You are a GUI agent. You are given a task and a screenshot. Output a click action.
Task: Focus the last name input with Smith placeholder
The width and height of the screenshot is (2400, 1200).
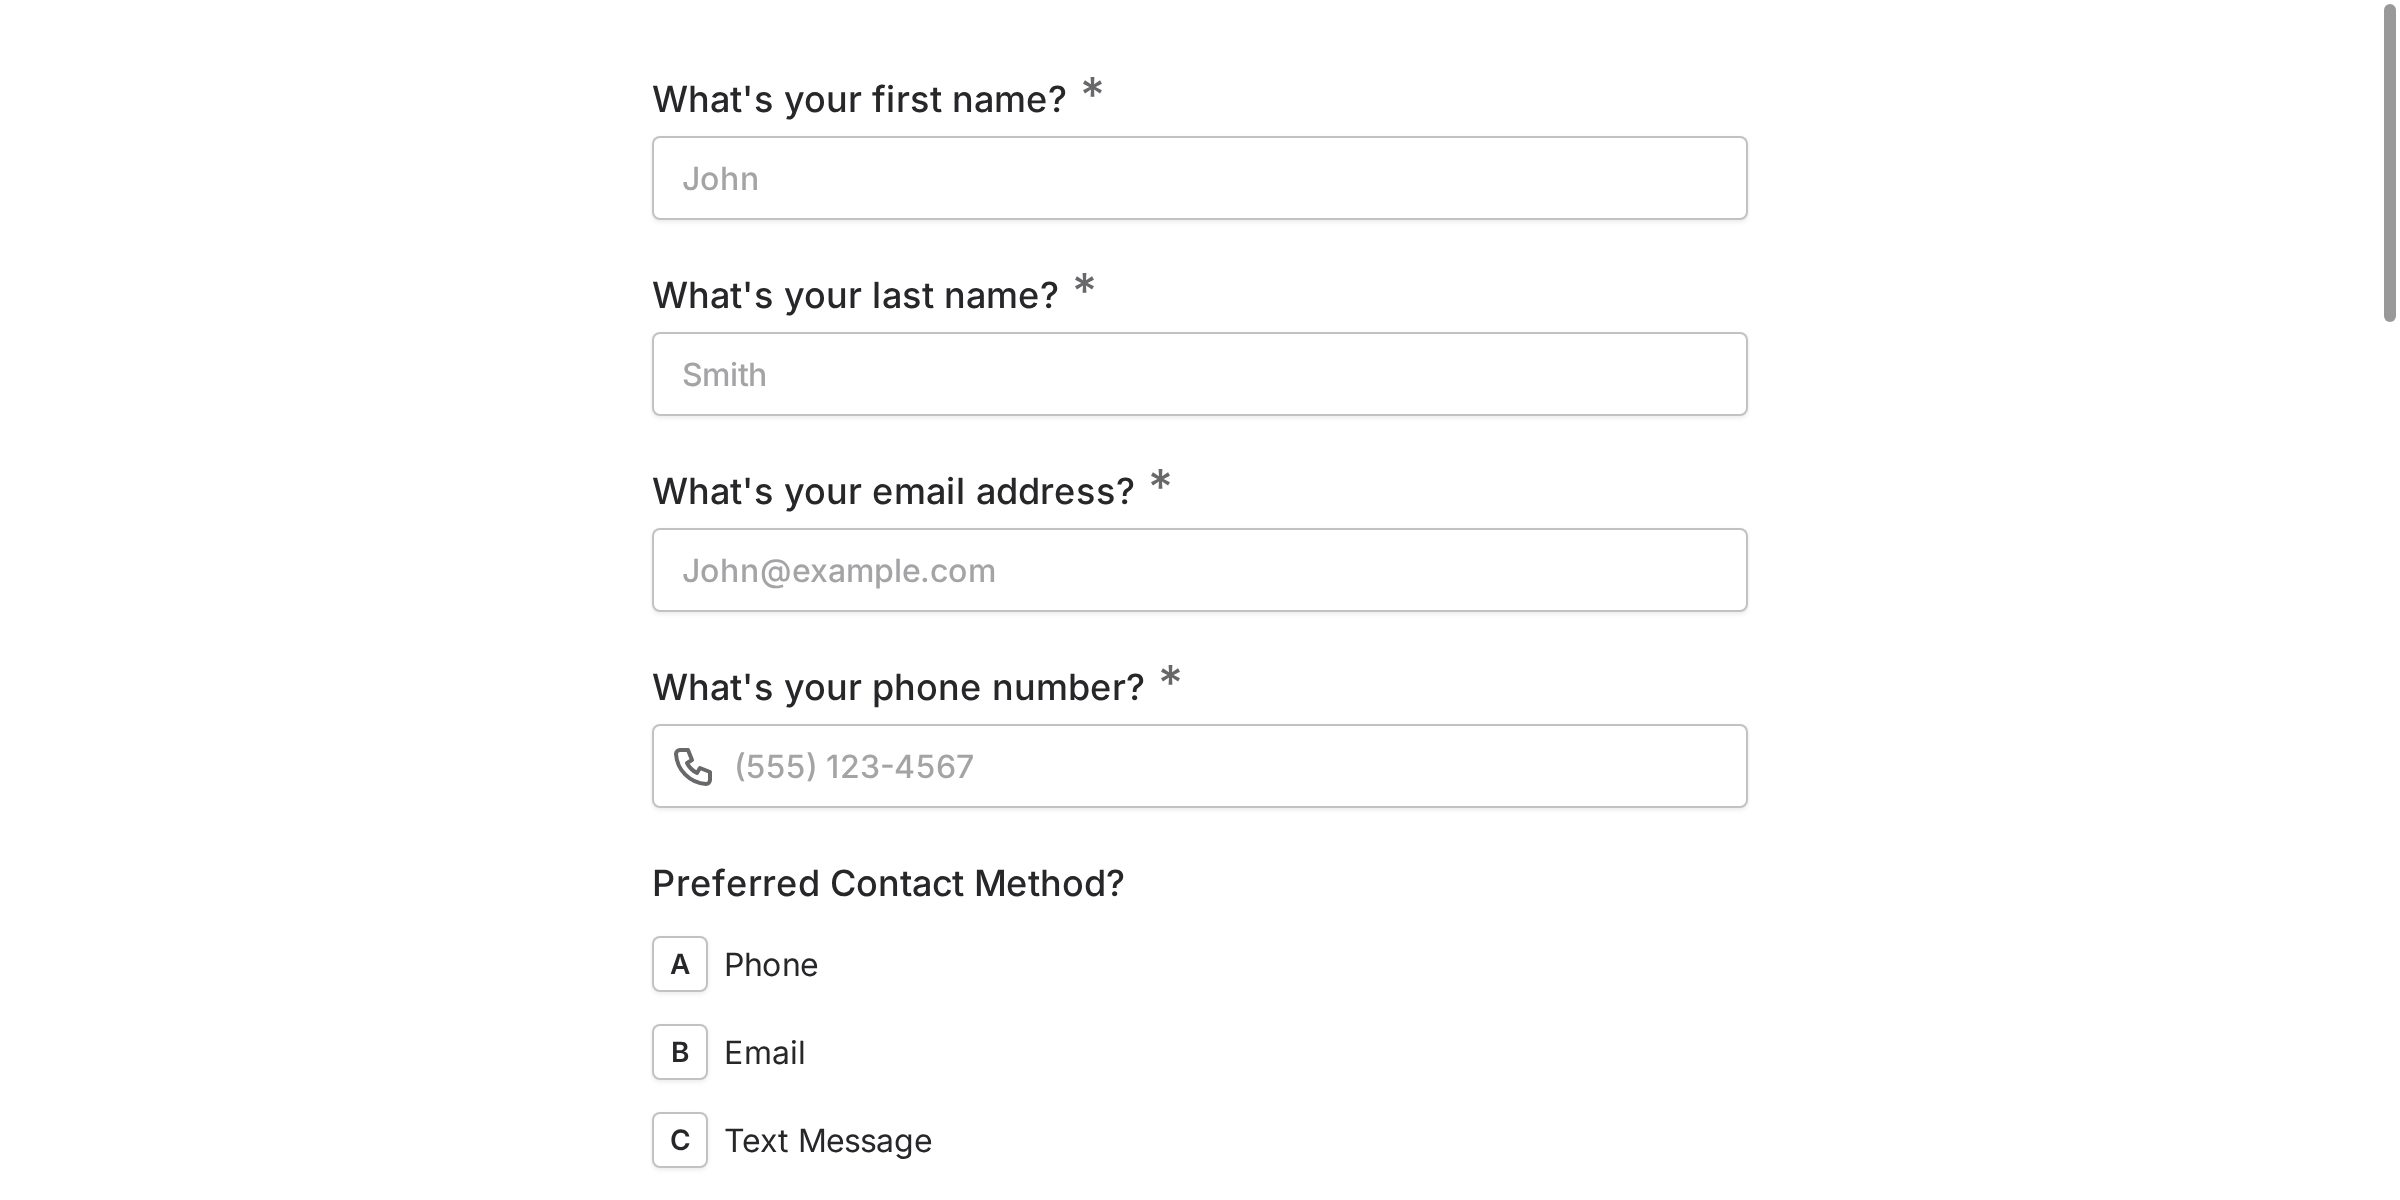(1200, 374)
